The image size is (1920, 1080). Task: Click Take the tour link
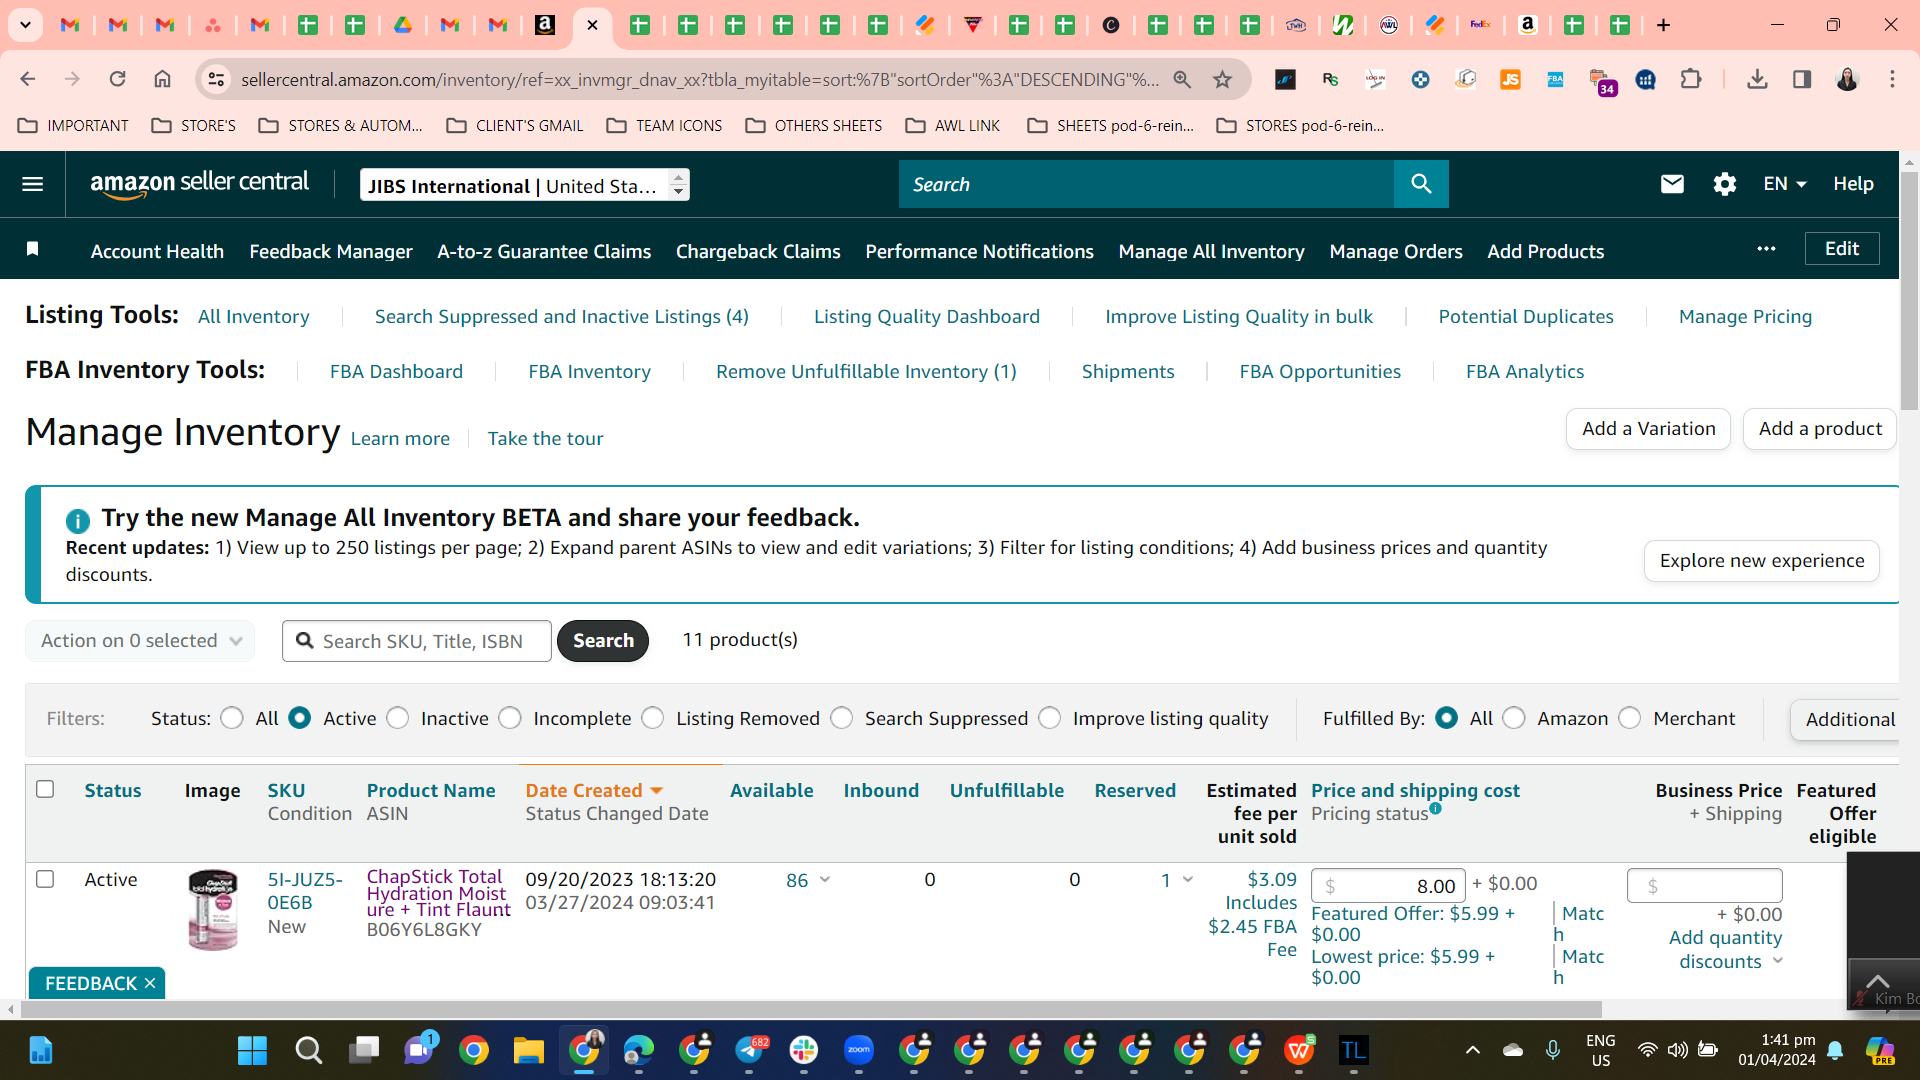coord(545,439)
